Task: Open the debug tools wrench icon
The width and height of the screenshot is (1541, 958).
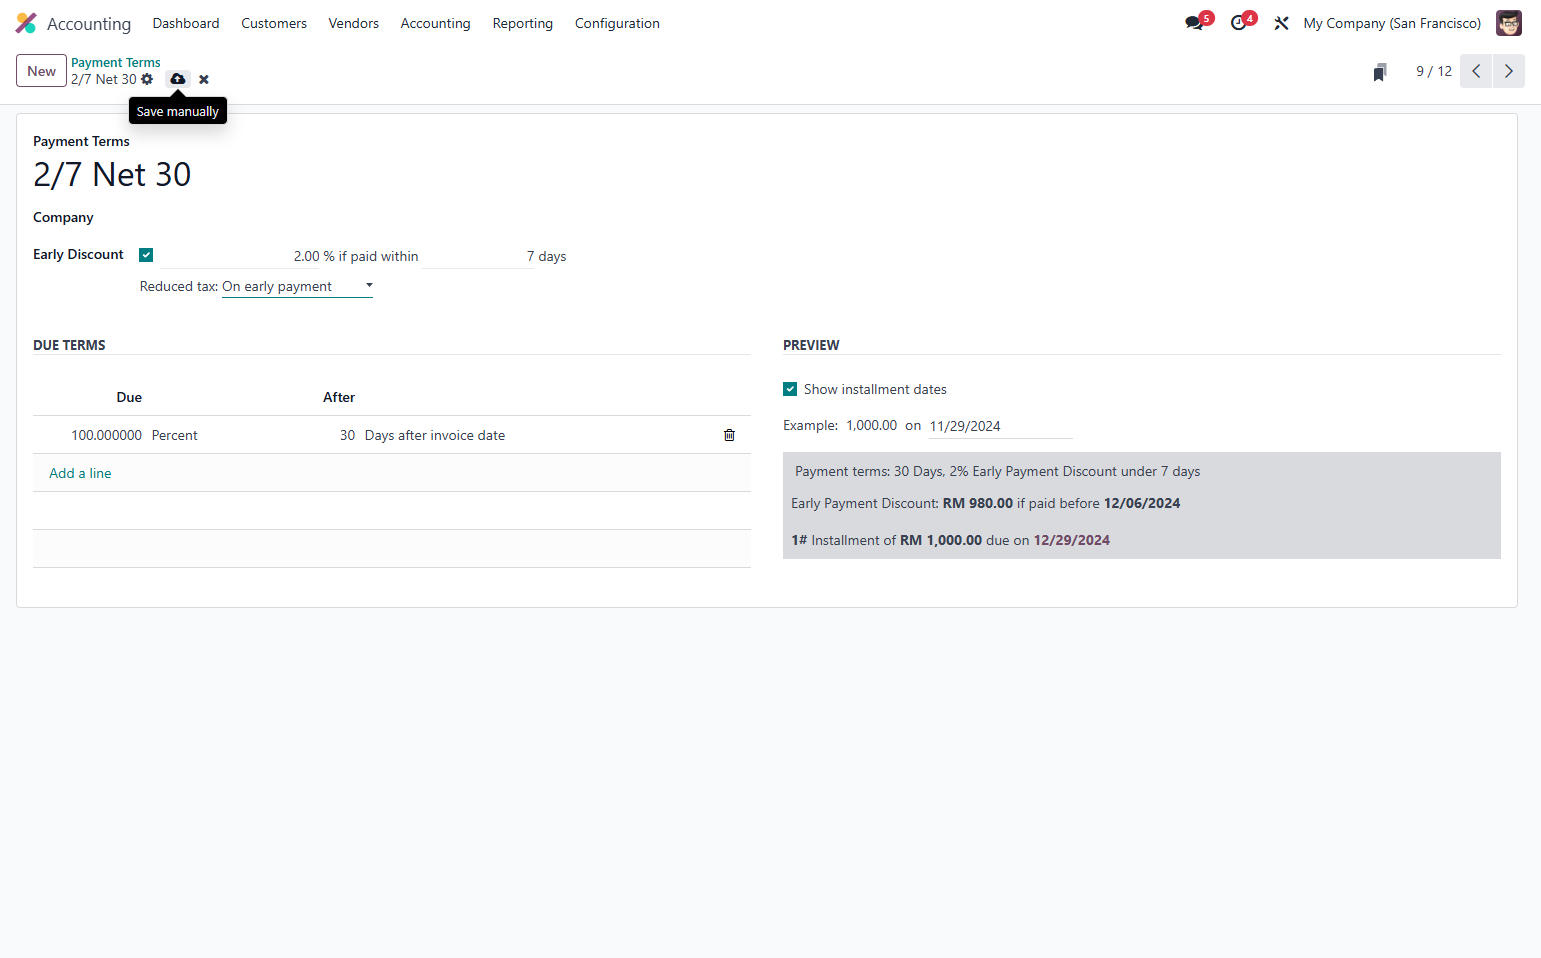Action: click(1281, 23)
